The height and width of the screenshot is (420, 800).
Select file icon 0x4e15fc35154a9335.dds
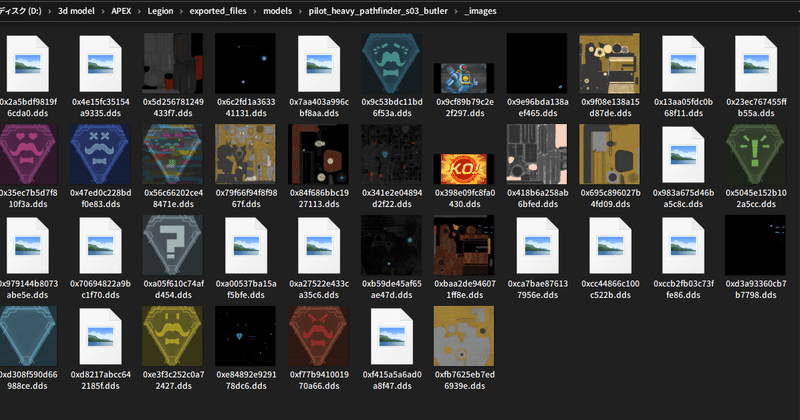coord(101,63)
